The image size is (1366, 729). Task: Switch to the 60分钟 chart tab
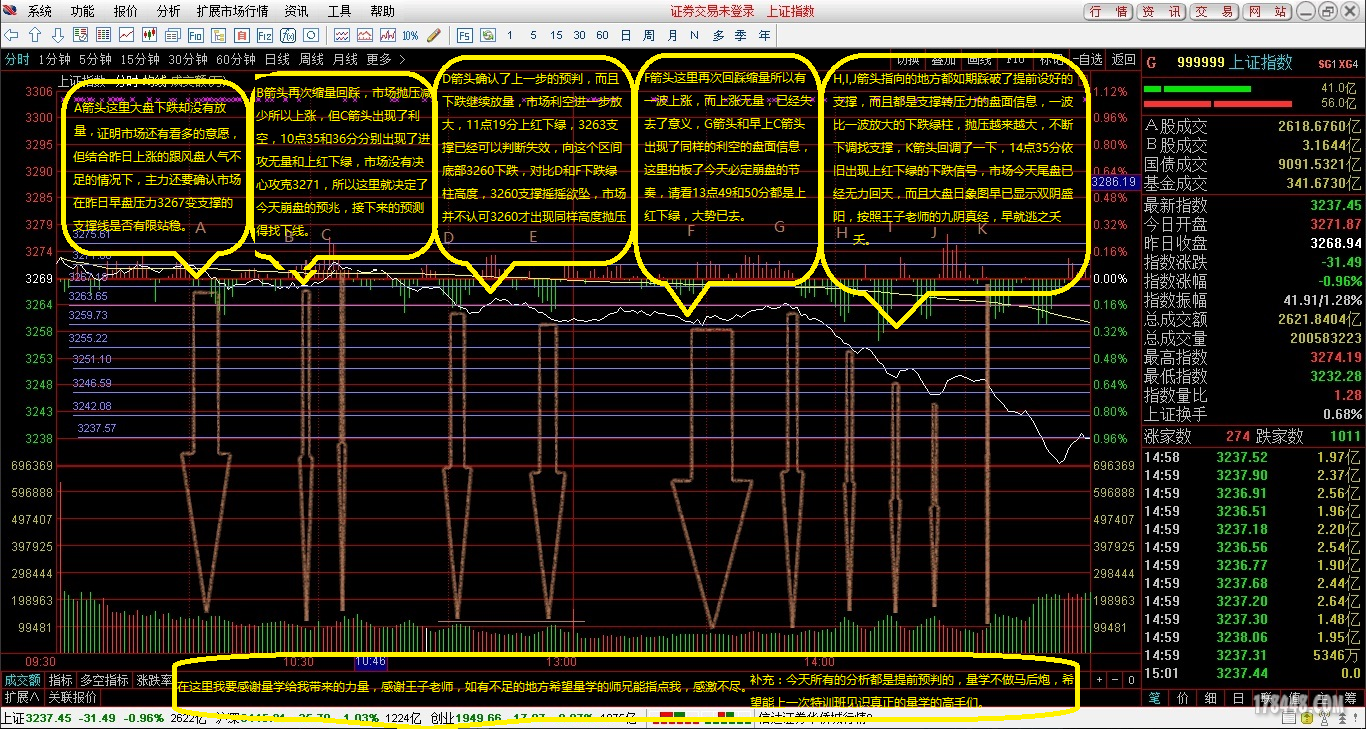tap(236, 59)
